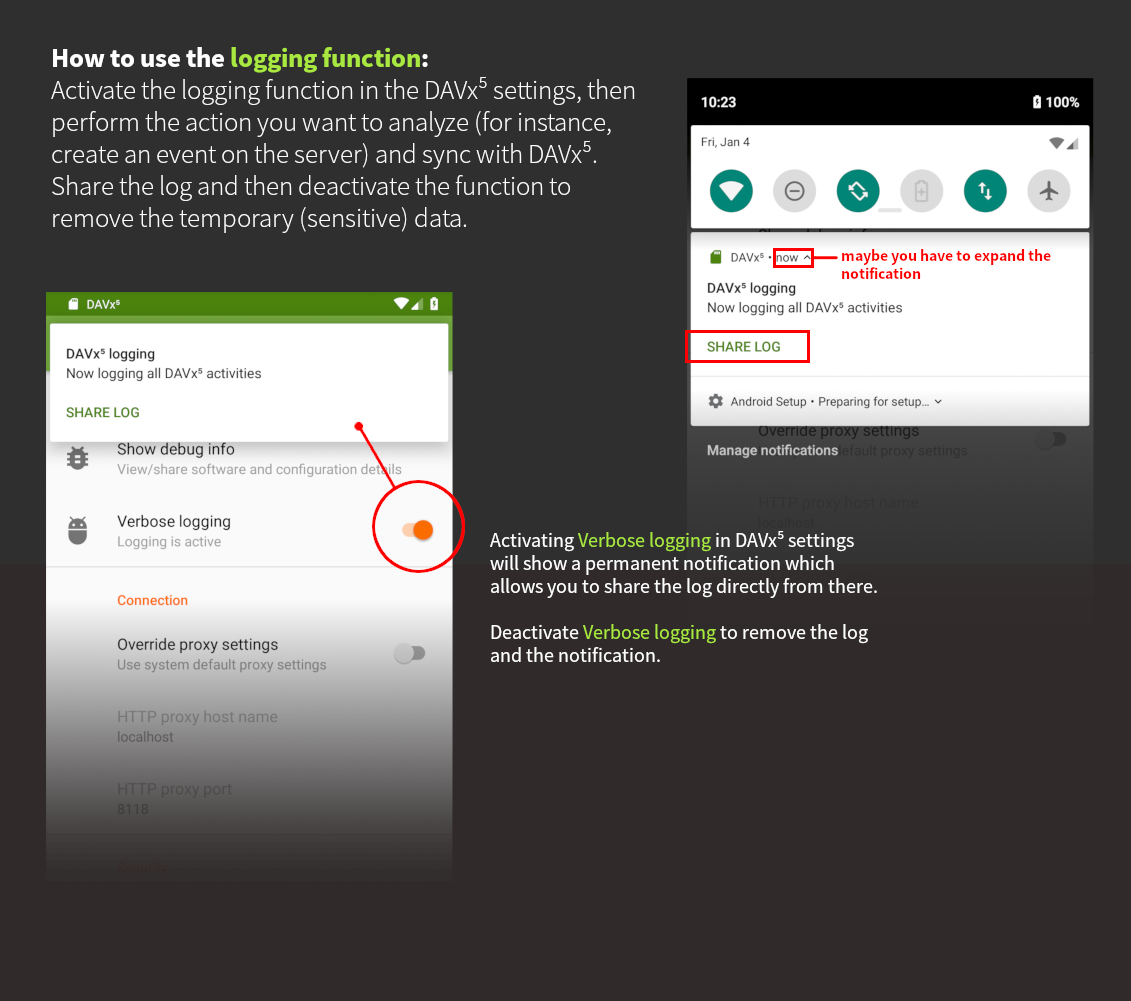
Task: Toggle the mobile data tile
Action: coord(985,191)
